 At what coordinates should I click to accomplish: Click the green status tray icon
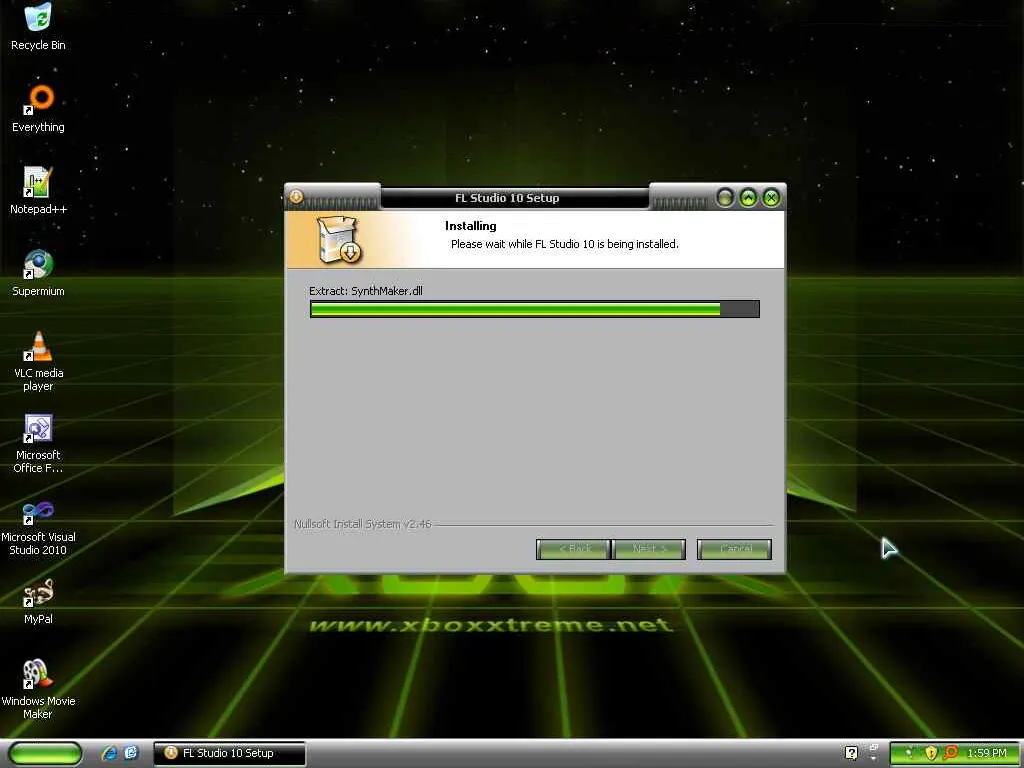point(909,753)
